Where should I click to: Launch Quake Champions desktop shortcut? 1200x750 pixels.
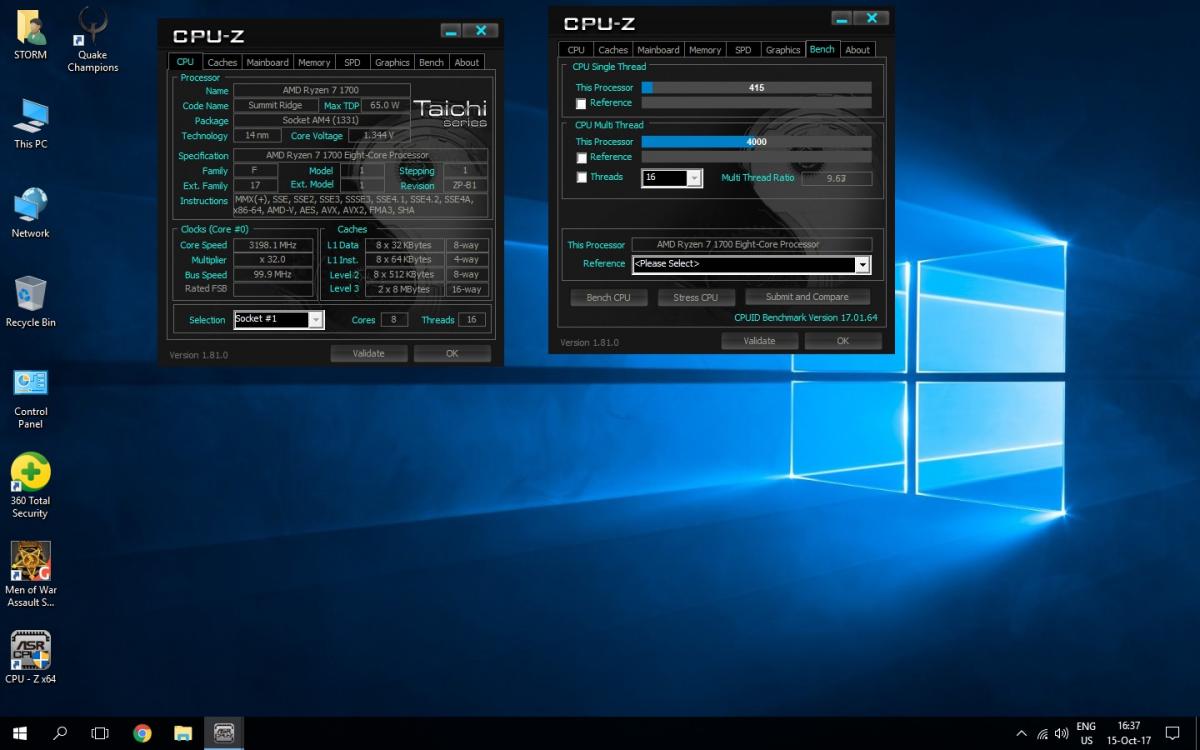coord(93,40)
